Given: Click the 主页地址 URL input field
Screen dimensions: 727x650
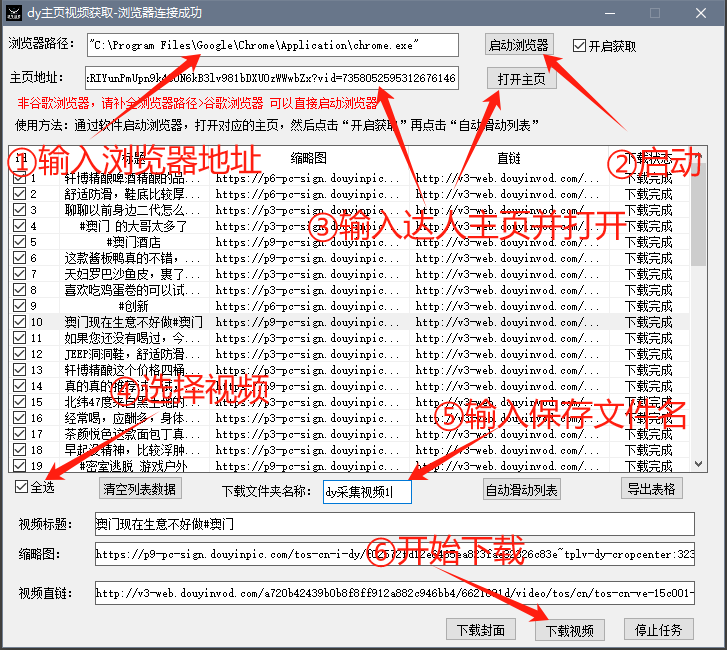Looking at the screenshot, I should [271, 78].
